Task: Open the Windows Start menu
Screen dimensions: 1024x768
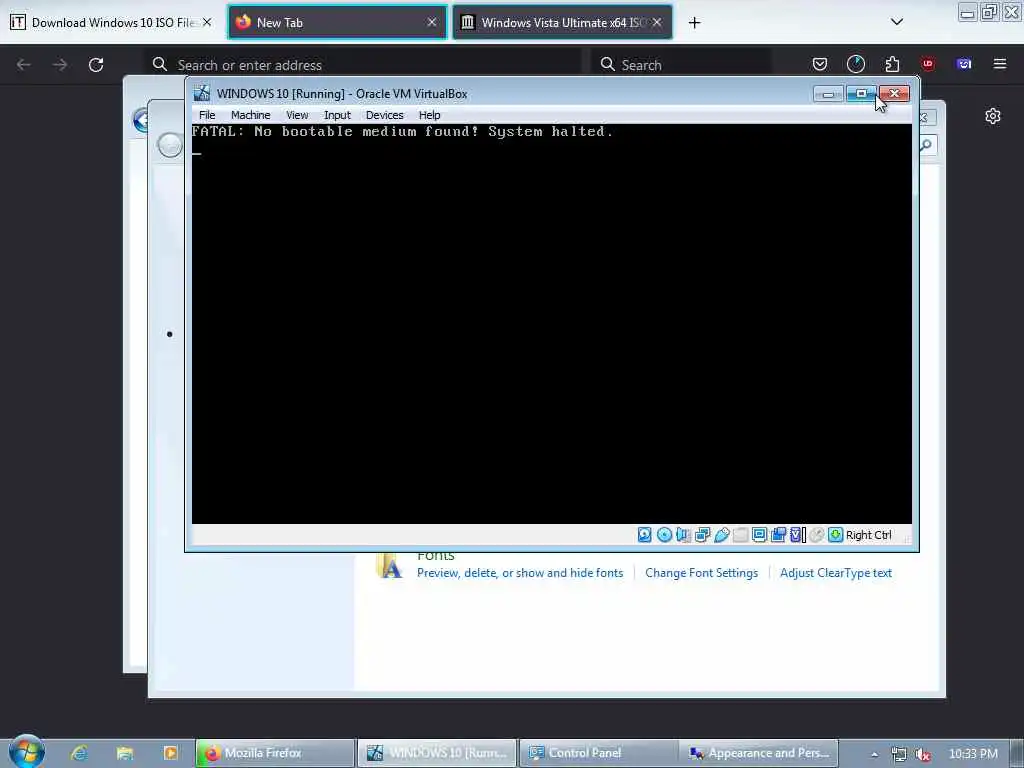Action: pos(27,752)
